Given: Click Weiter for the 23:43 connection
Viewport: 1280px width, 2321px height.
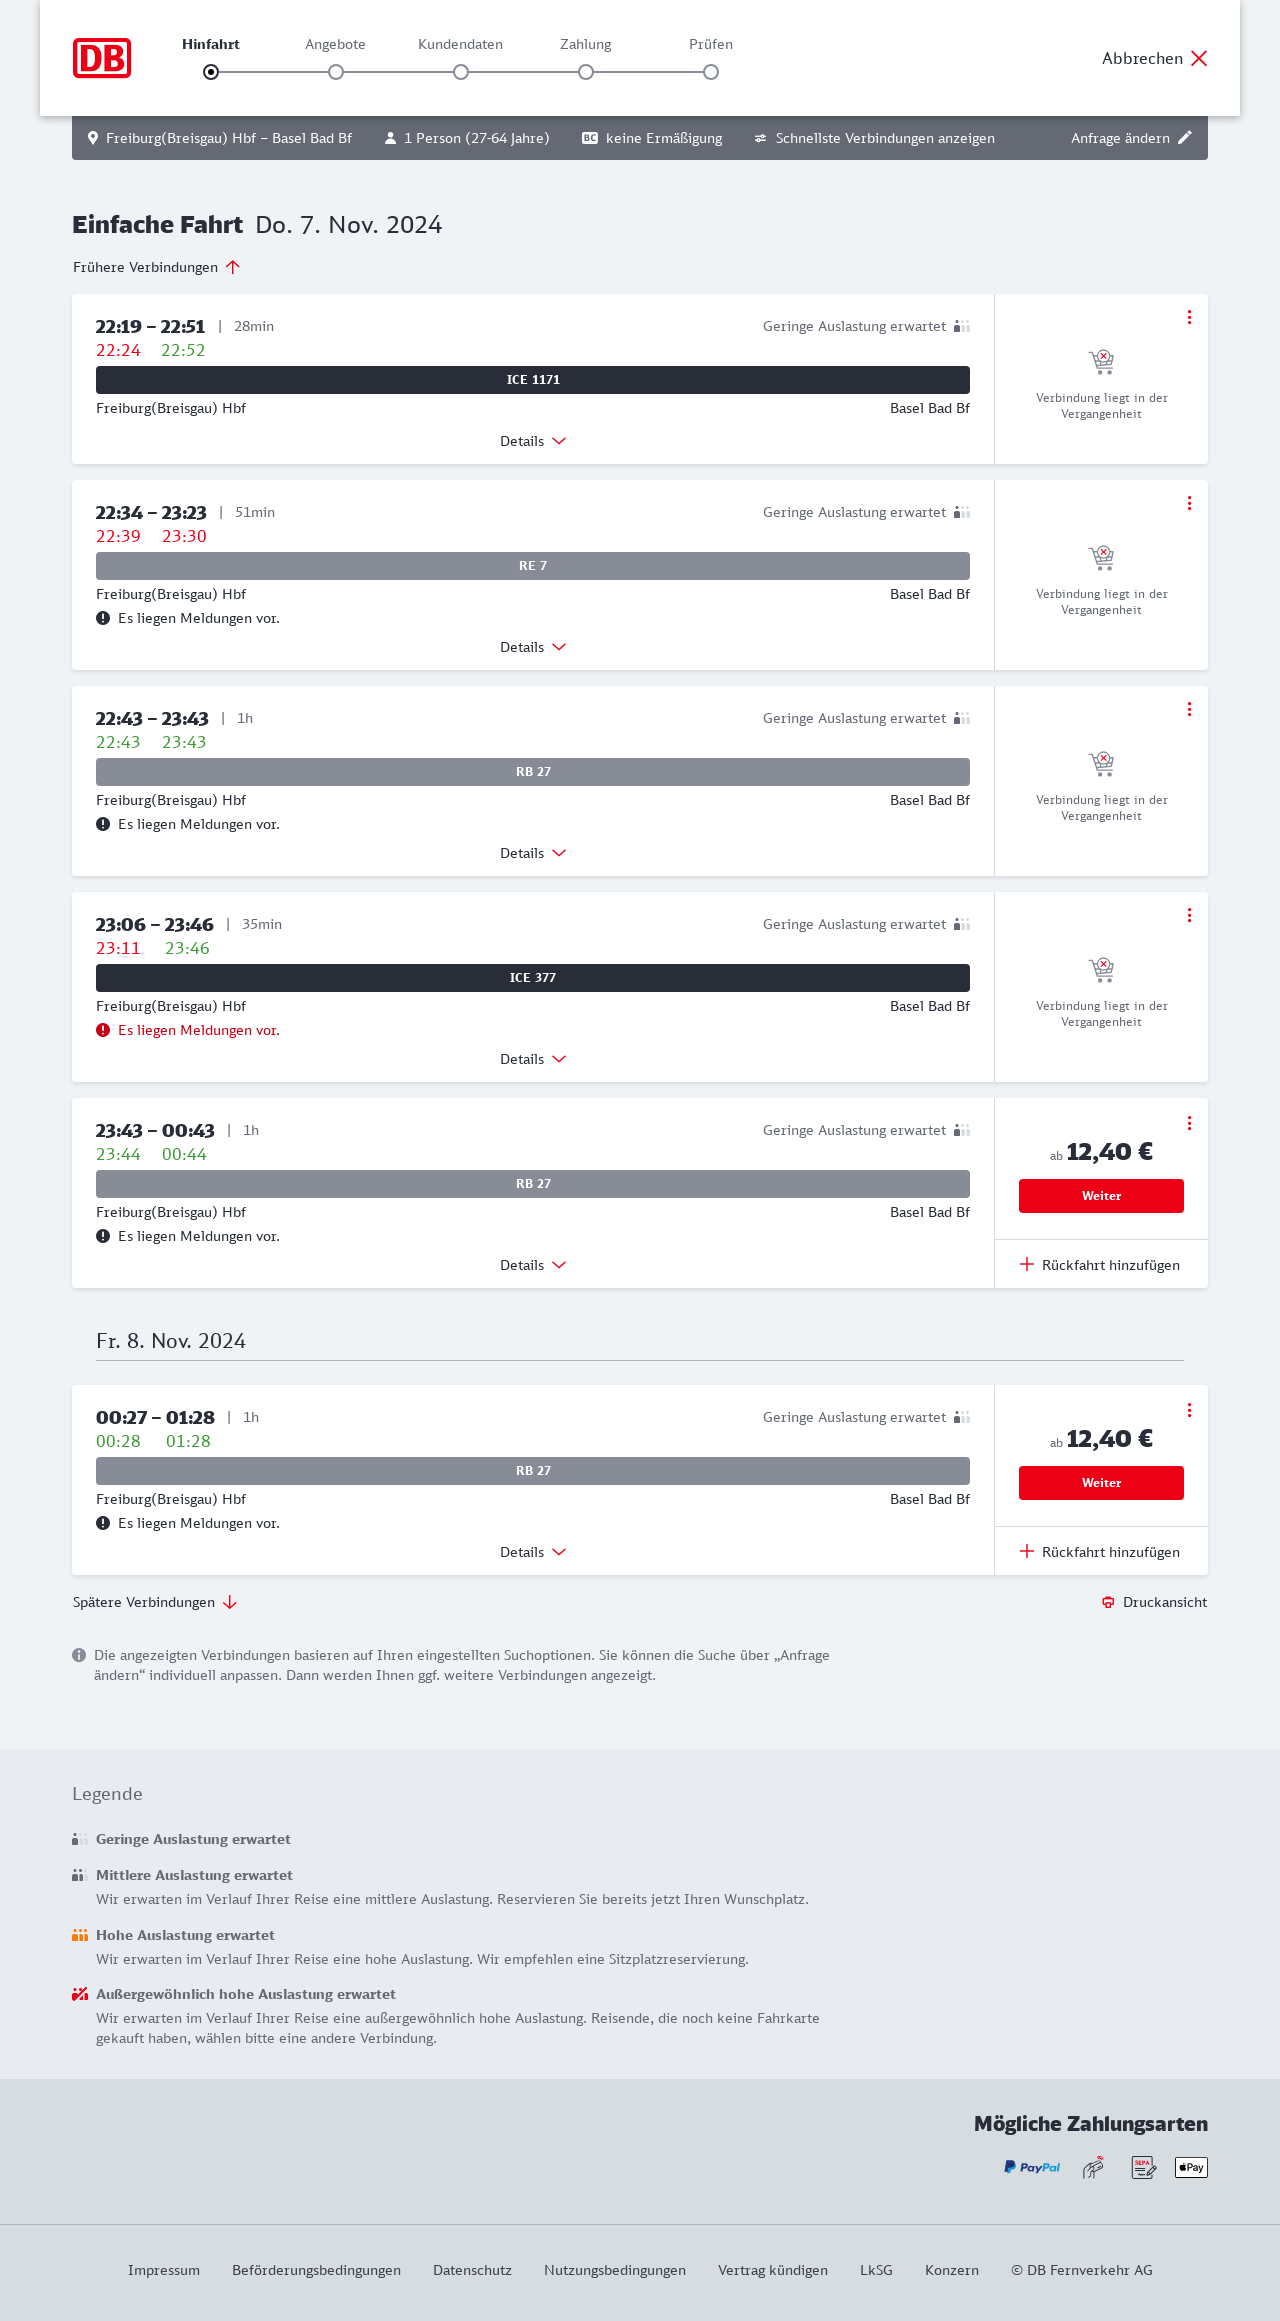Looking at the screenshot, I should pyautogui.click(x=1101, y=1196).
